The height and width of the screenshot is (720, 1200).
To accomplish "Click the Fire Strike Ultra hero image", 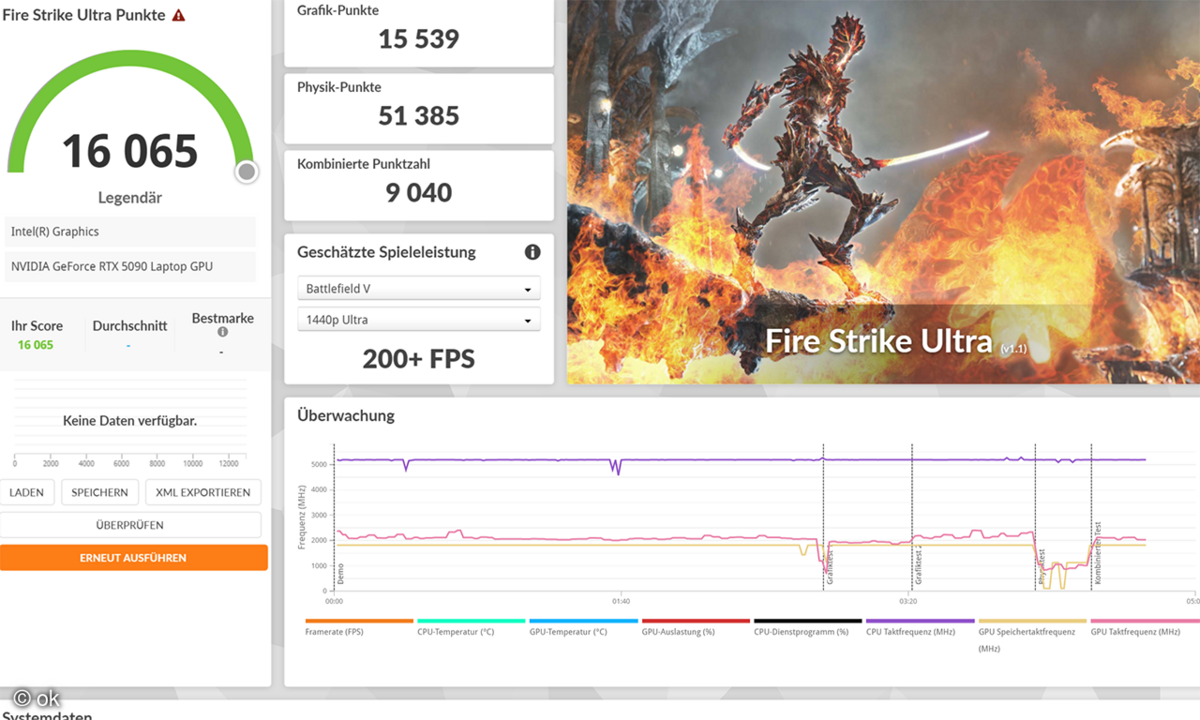I will (883, 191).
